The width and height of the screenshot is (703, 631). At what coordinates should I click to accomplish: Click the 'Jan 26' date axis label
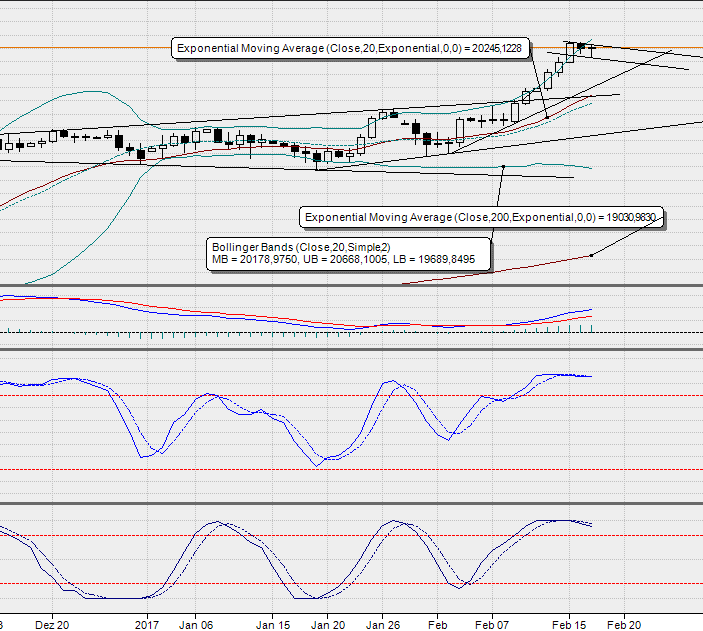(x=382, y=625)
